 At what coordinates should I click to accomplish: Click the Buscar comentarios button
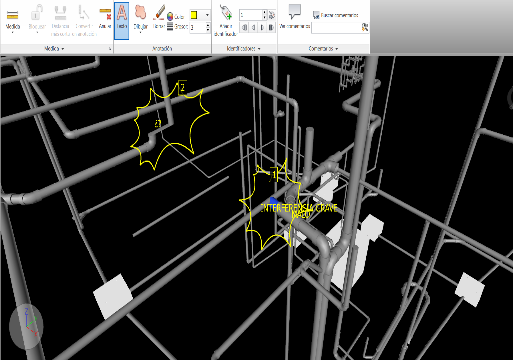click(335, 15)
